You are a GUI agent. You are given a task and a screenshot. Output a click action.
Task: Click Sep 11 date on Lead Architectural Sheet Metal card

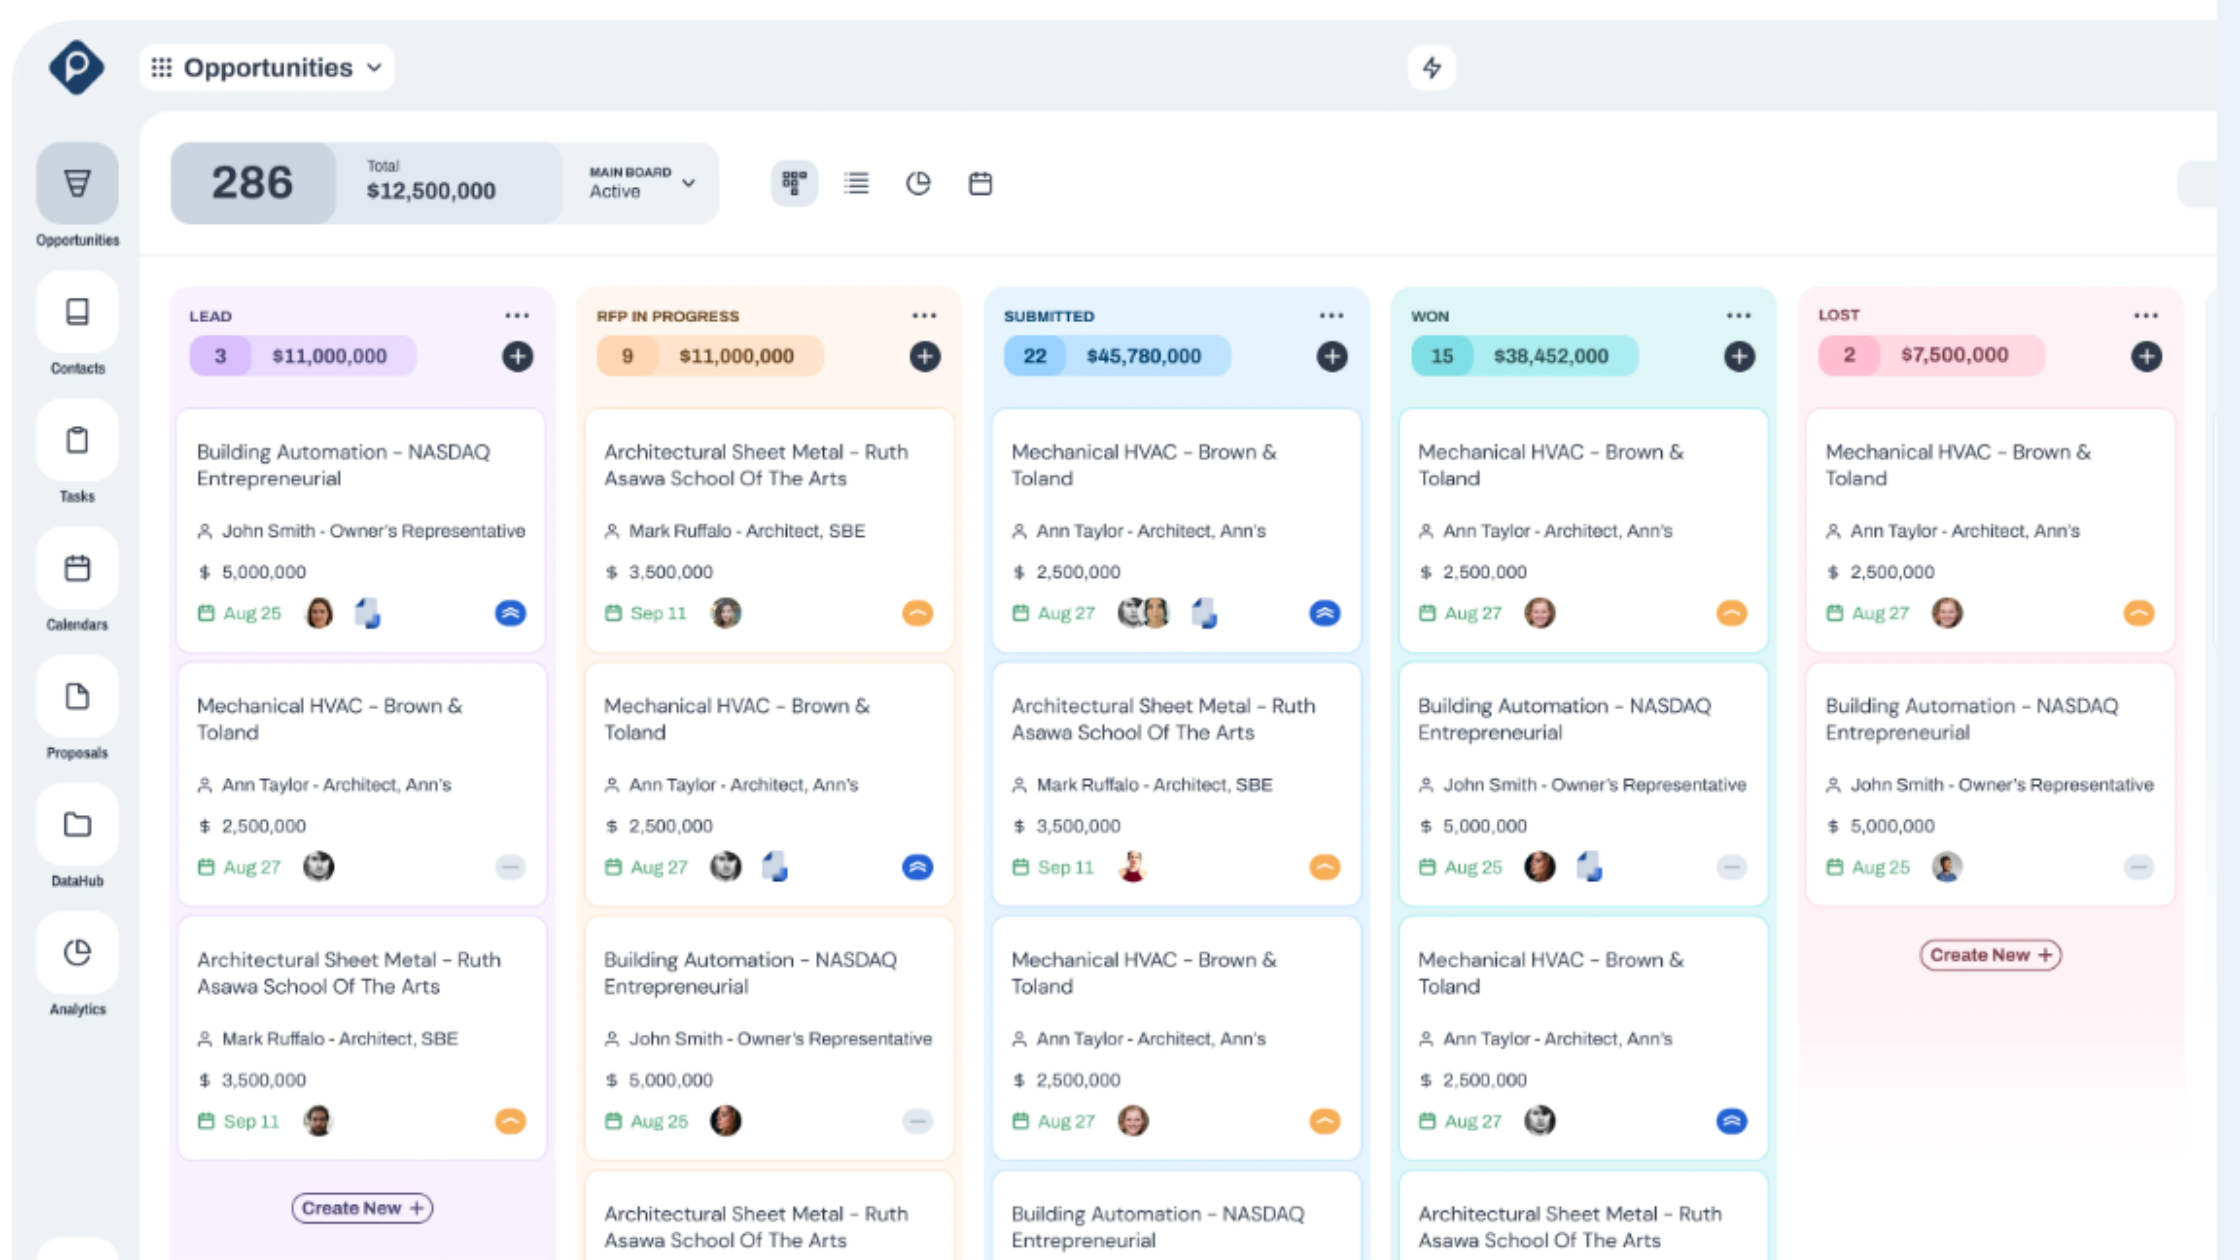coord(239,1121)
